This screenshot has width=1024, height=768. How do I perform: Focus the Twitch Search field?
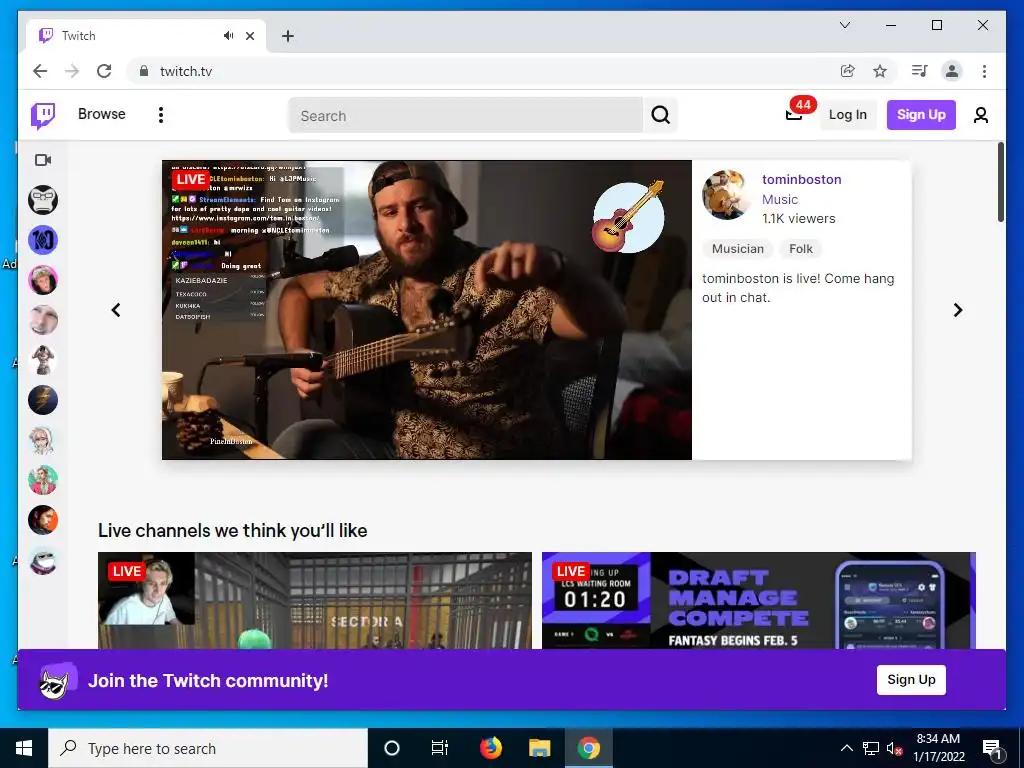466,116
